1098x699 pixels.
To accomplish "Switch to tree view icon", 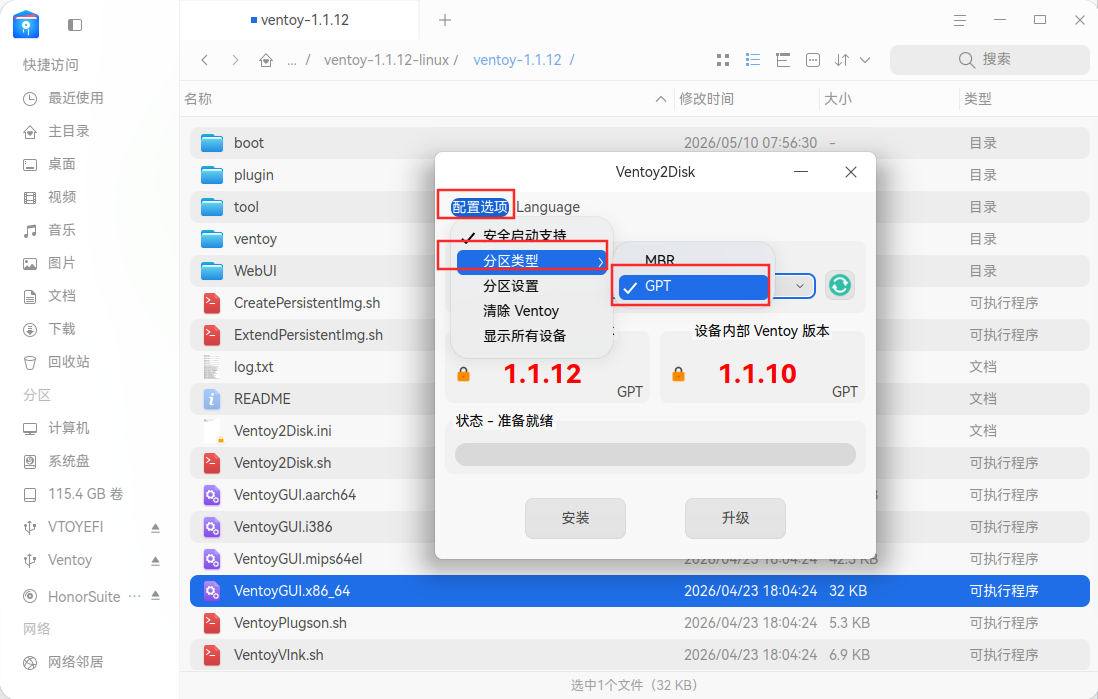I will pos(783,60).
